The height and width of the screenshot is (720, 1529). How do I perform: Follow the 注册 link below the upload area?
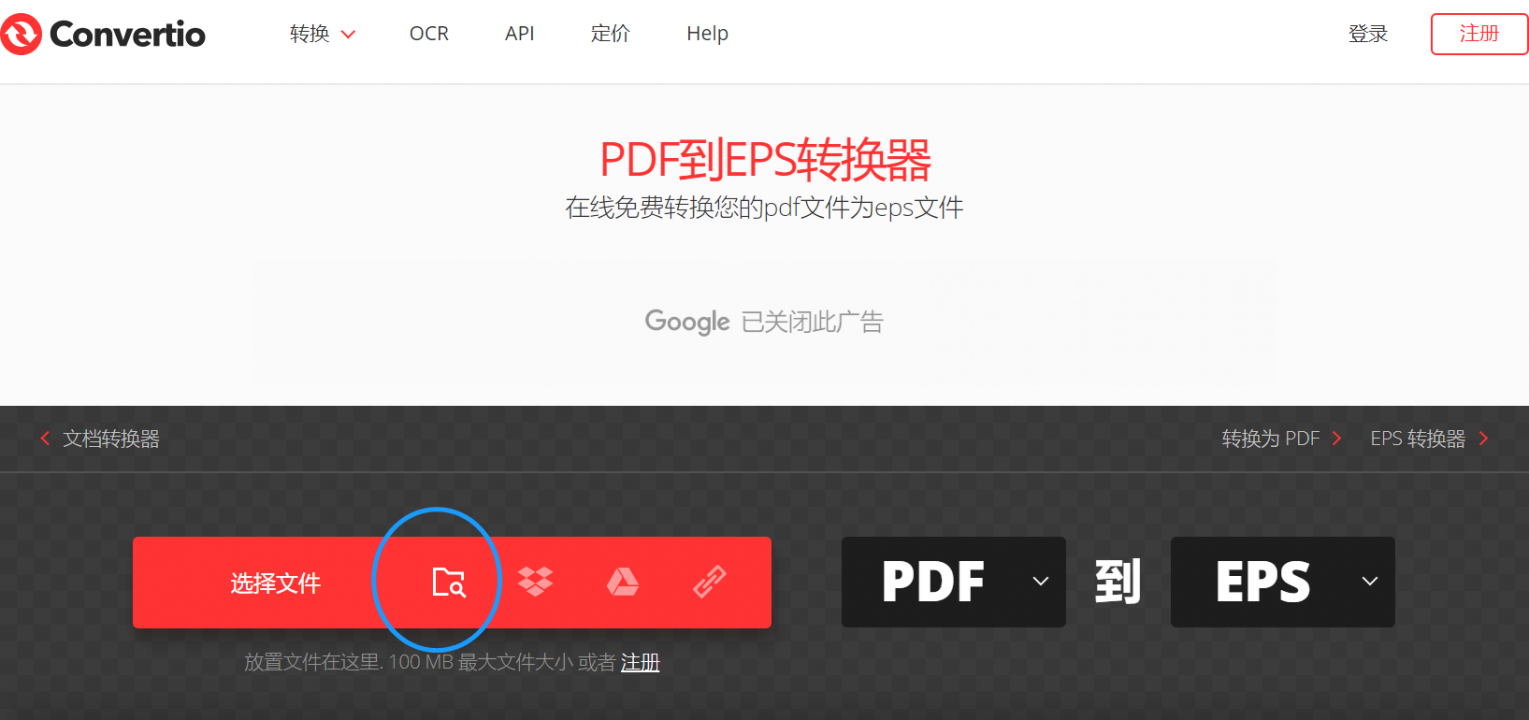pos(640,662)
